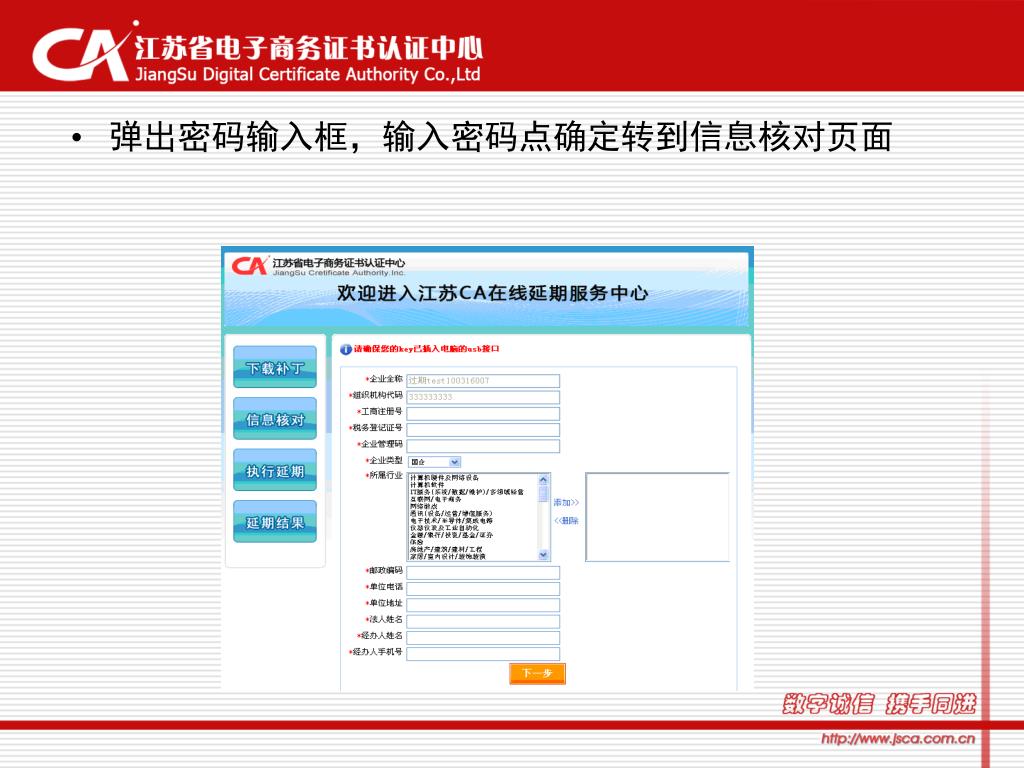Click the 企业全称 input field
Image resolution: width=1024 pixels, height=768 pixels.
[483, 381]
